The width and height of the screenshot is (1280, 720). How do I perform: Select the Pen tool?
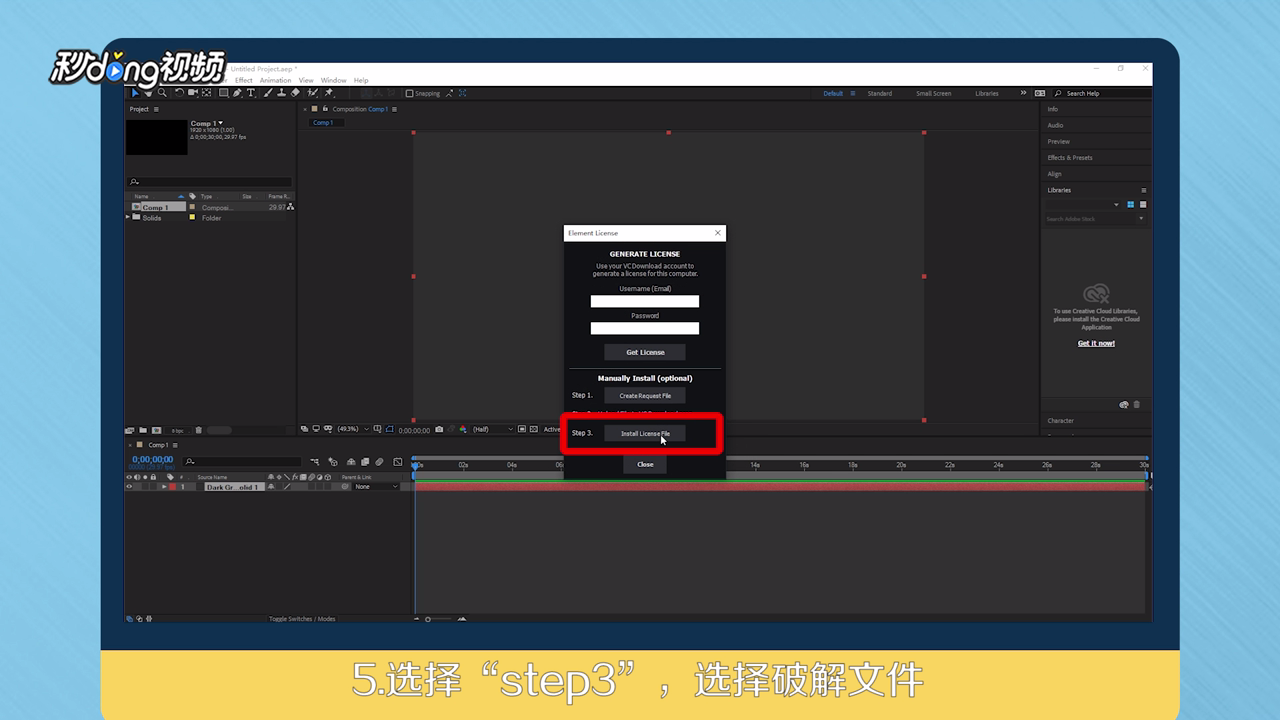pyautogui.click(x=237, y=93)
